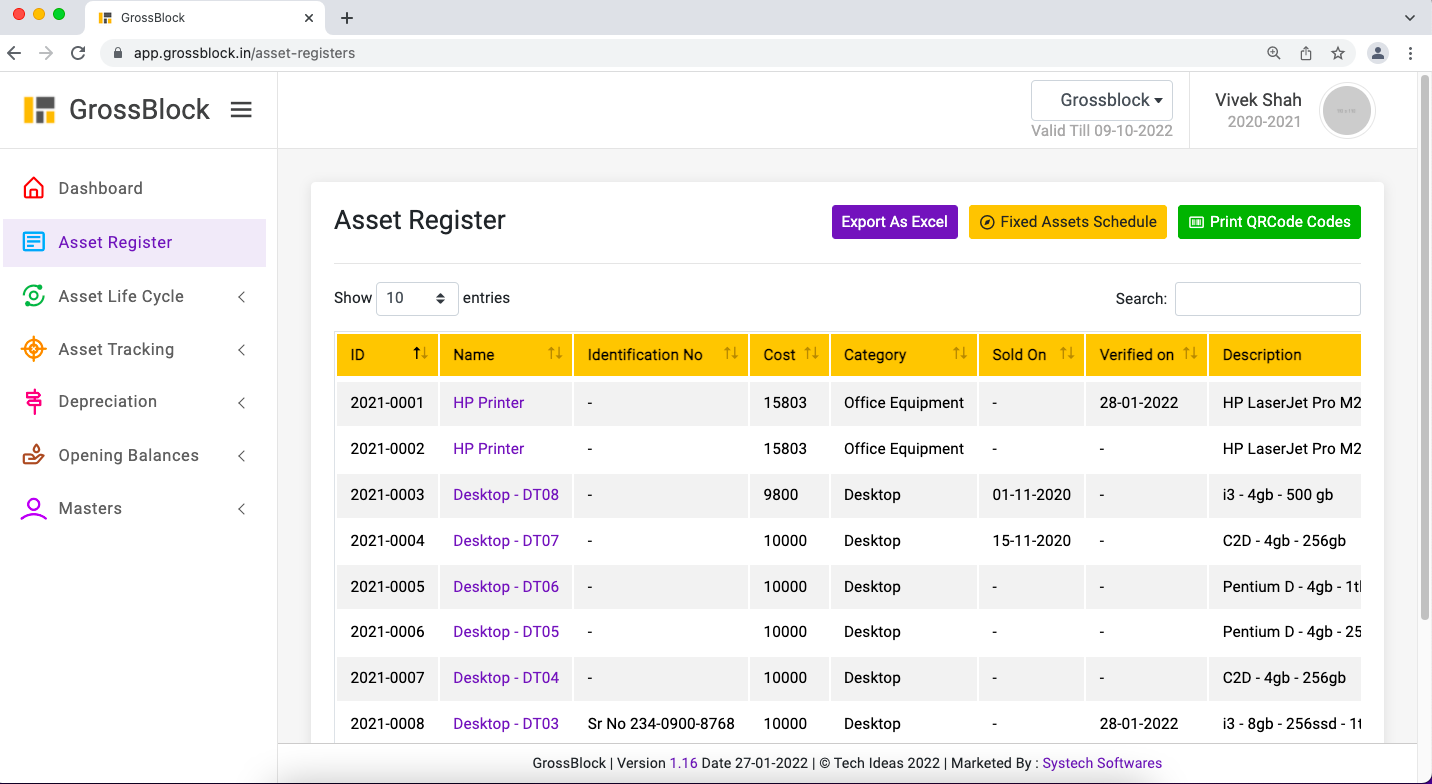Click the Depreciation signpost icon

coord(33,402)
